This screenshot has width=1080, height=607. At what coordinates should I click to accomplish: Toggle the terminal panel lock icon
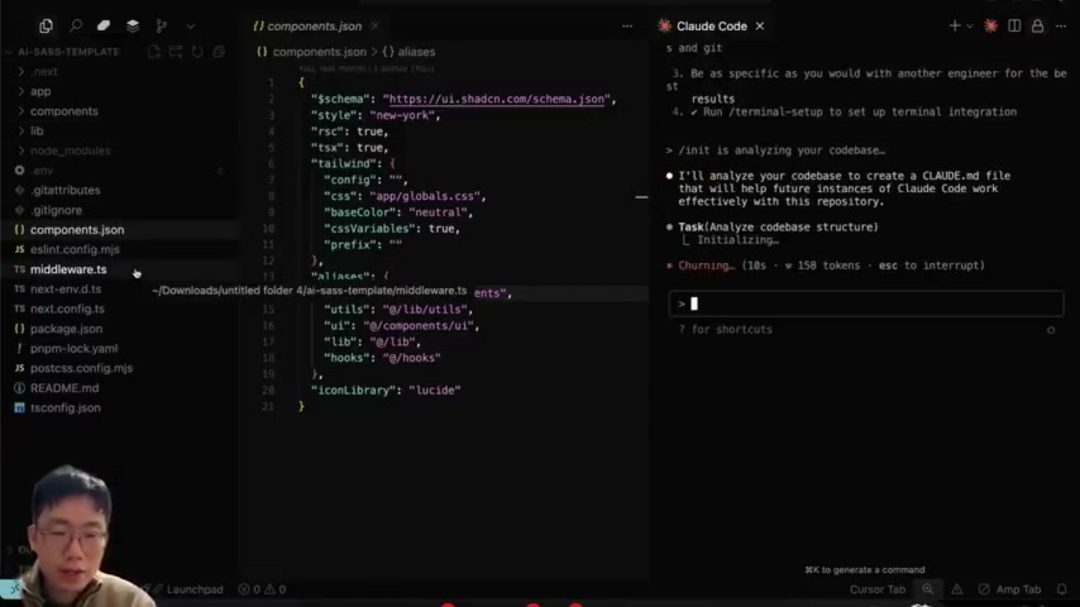pyautogui.click(x=1037, y=26)
